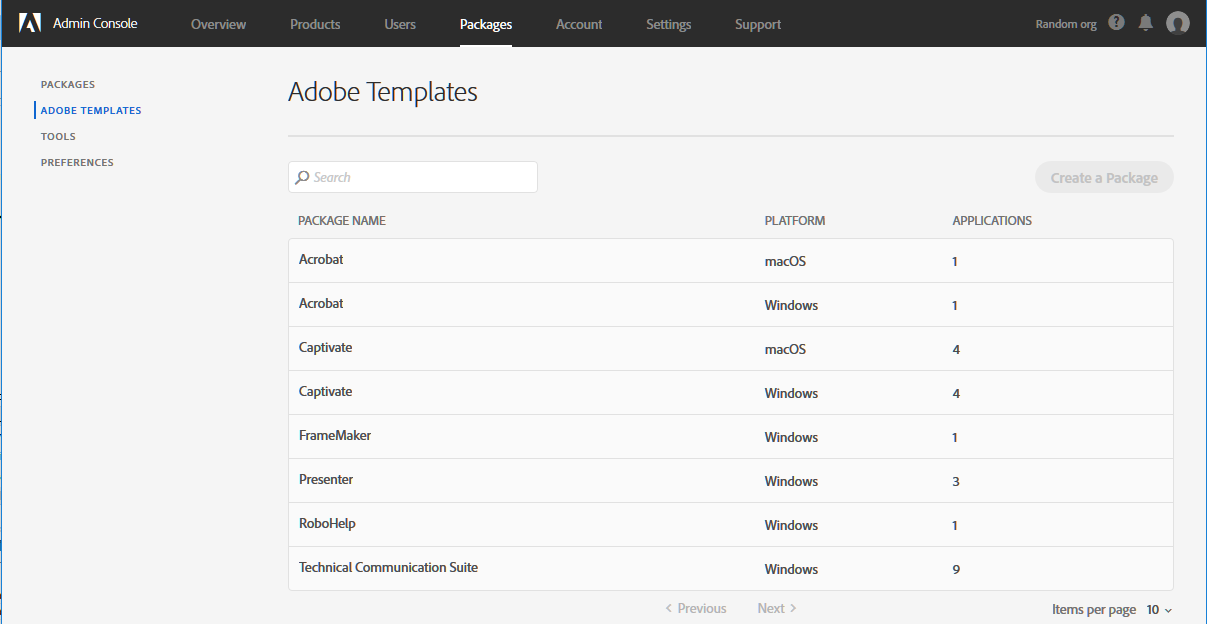
Task: Open the notifications bell icon
Action: click(1146, 23)
